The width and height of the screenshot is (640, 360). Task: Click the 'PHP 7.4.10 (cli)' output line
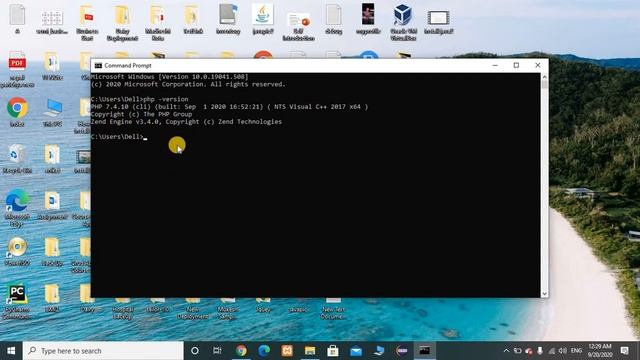(229, 107)
